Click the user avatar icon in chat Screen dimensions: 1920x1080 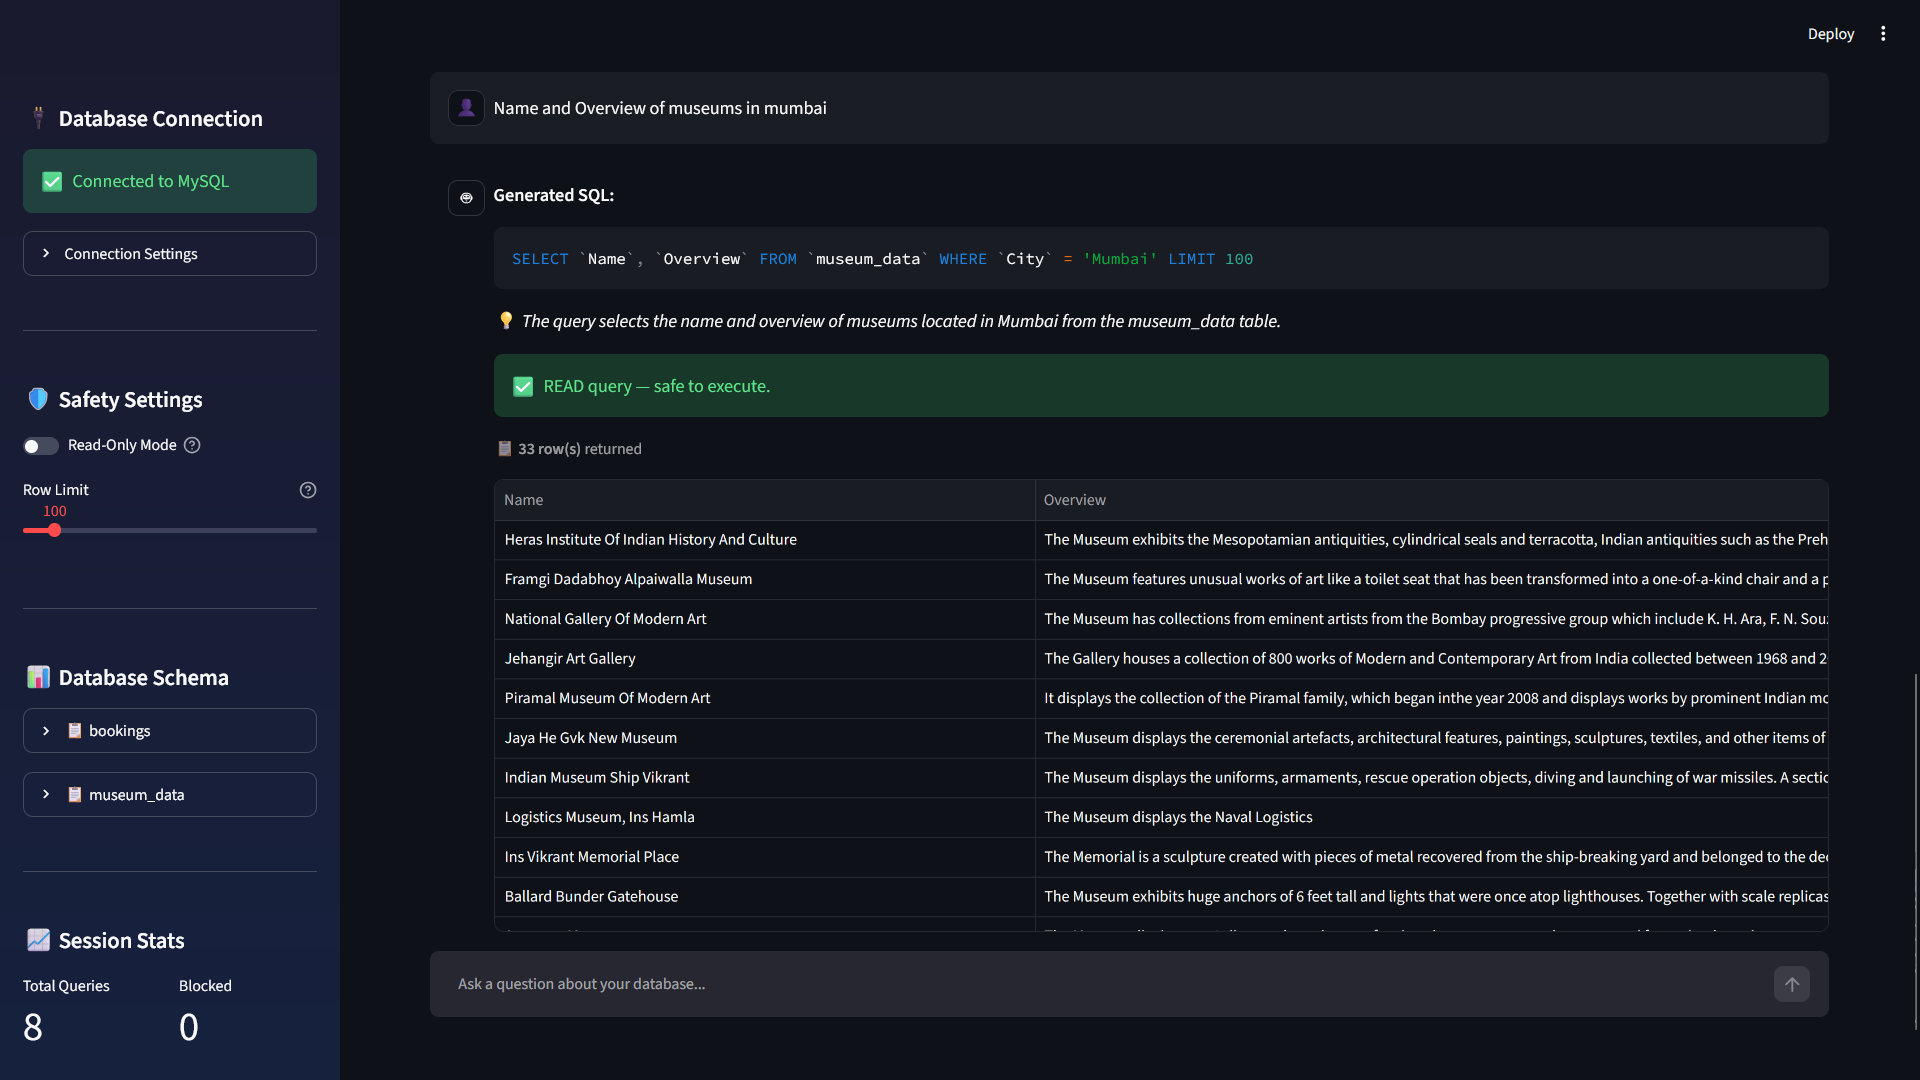click(x=466, y=108)
